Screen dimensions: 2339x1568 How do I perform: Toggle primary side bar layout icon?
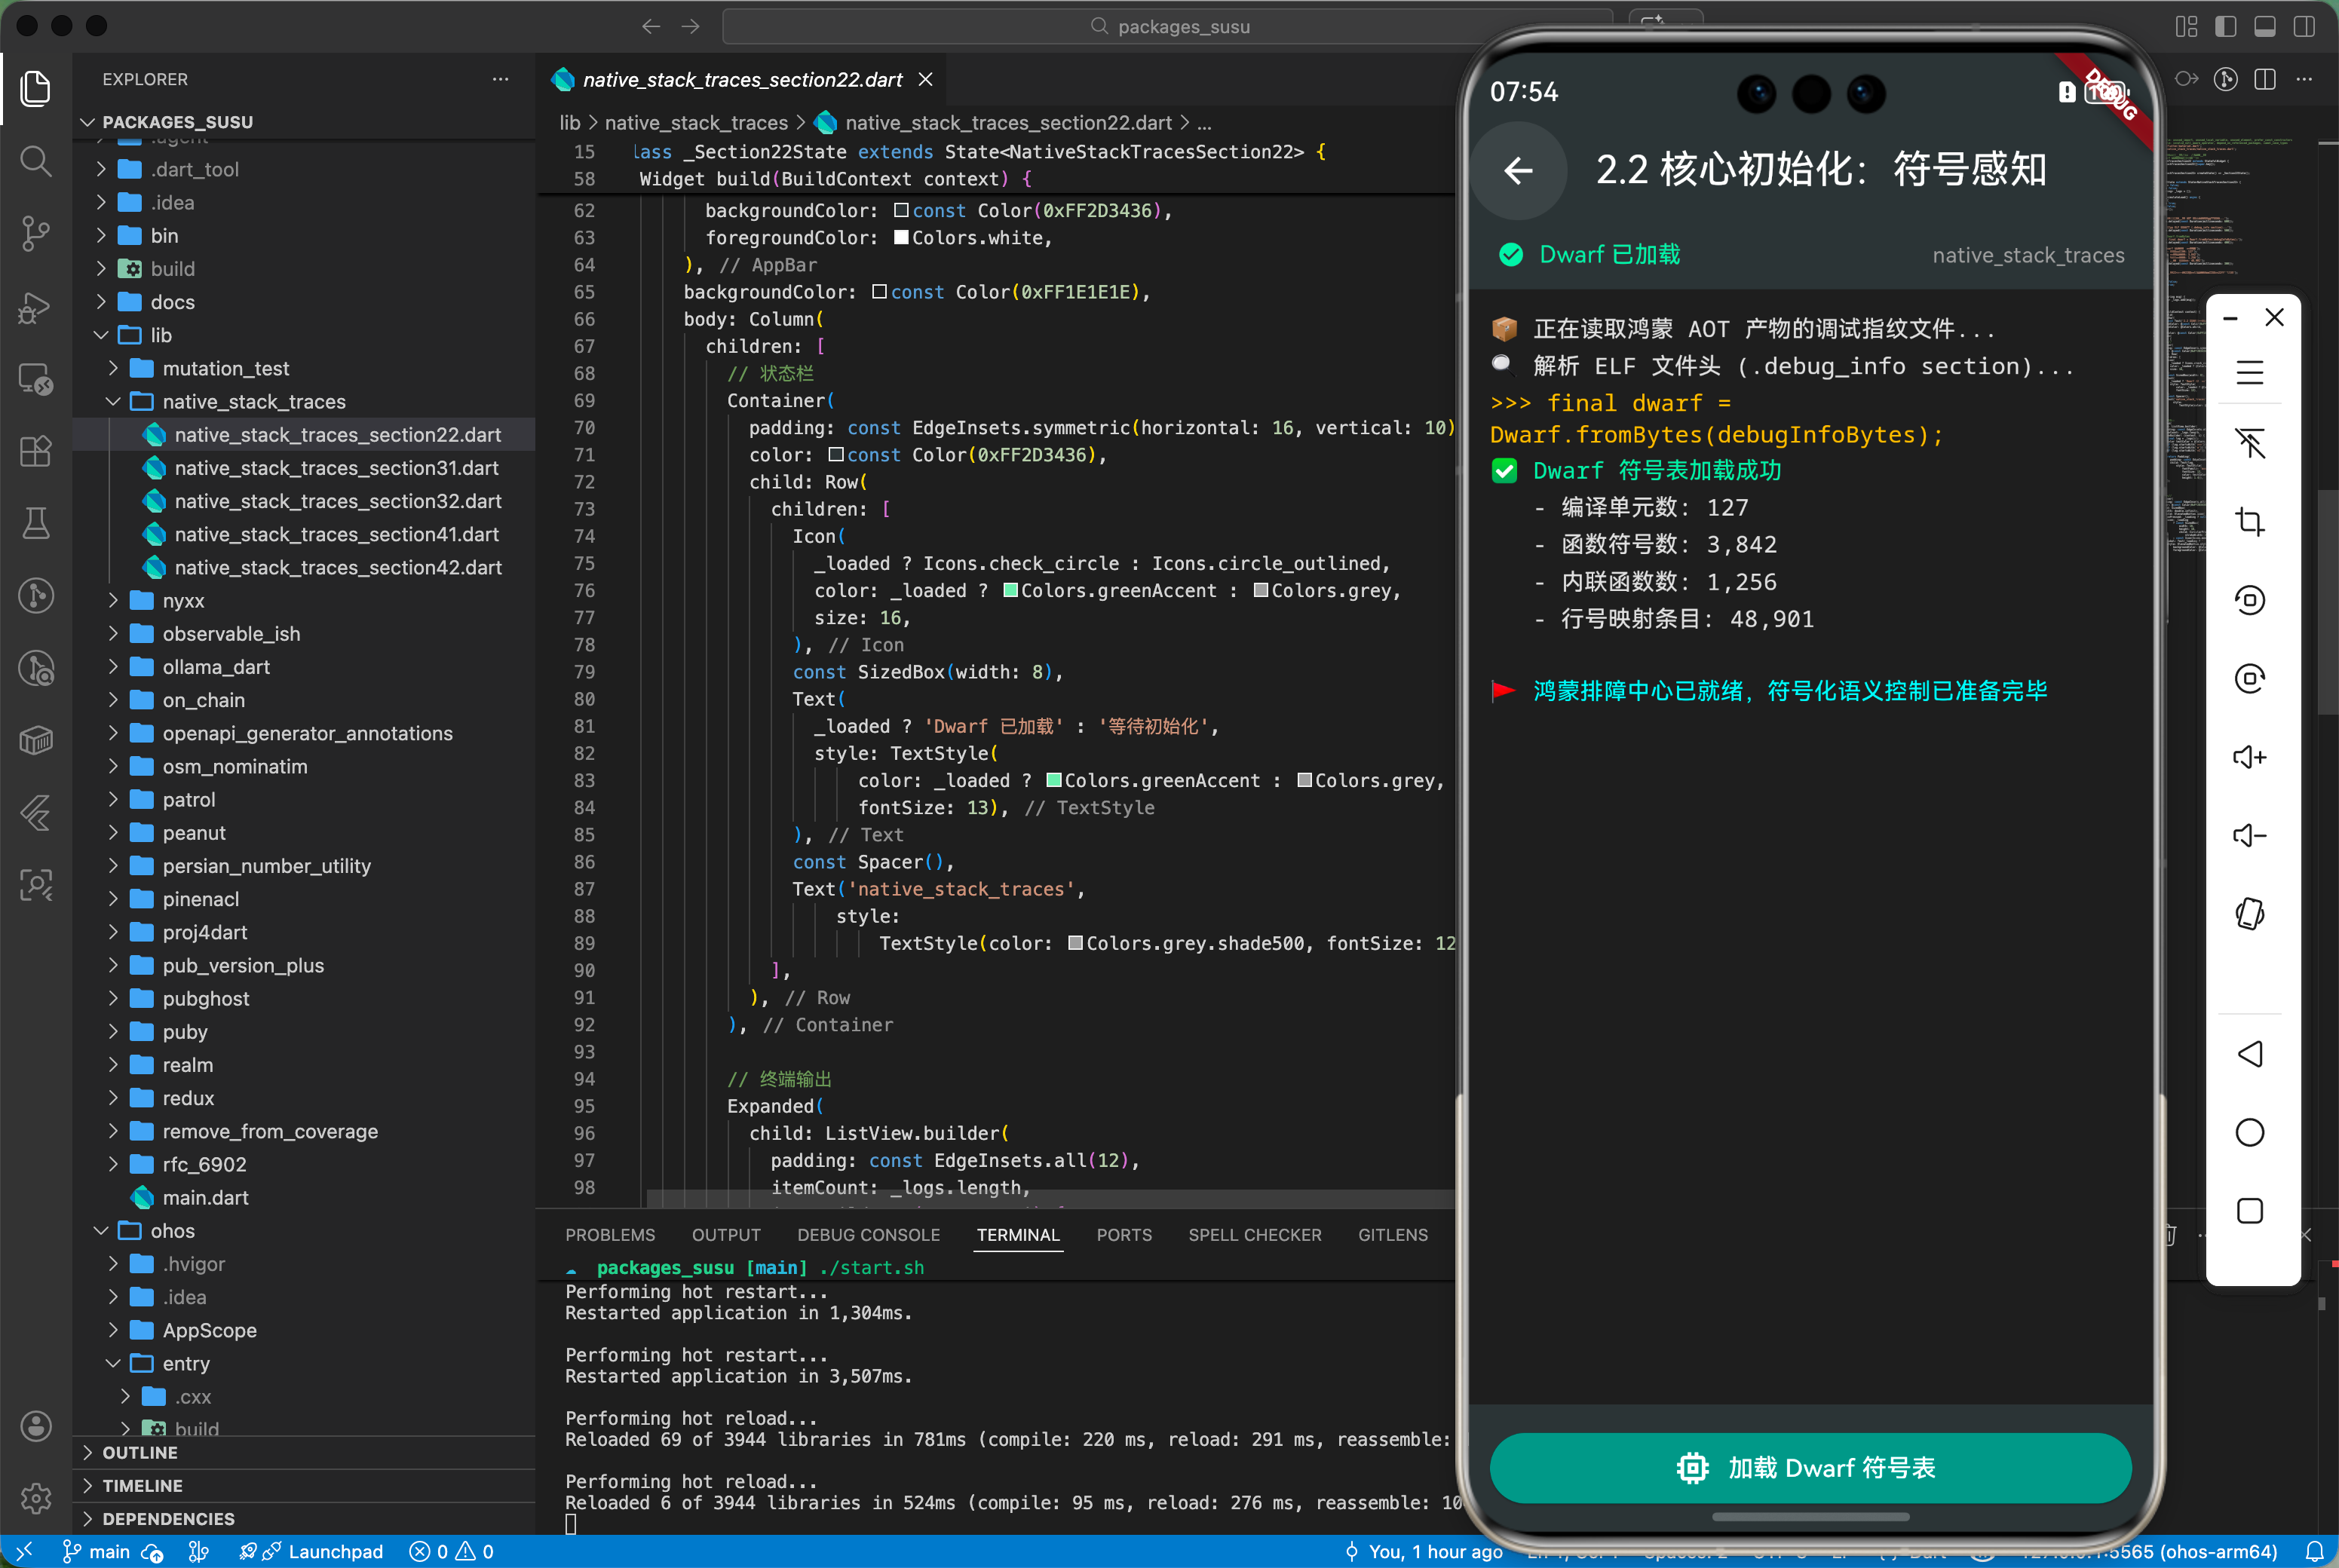(x=2225, y=26)
